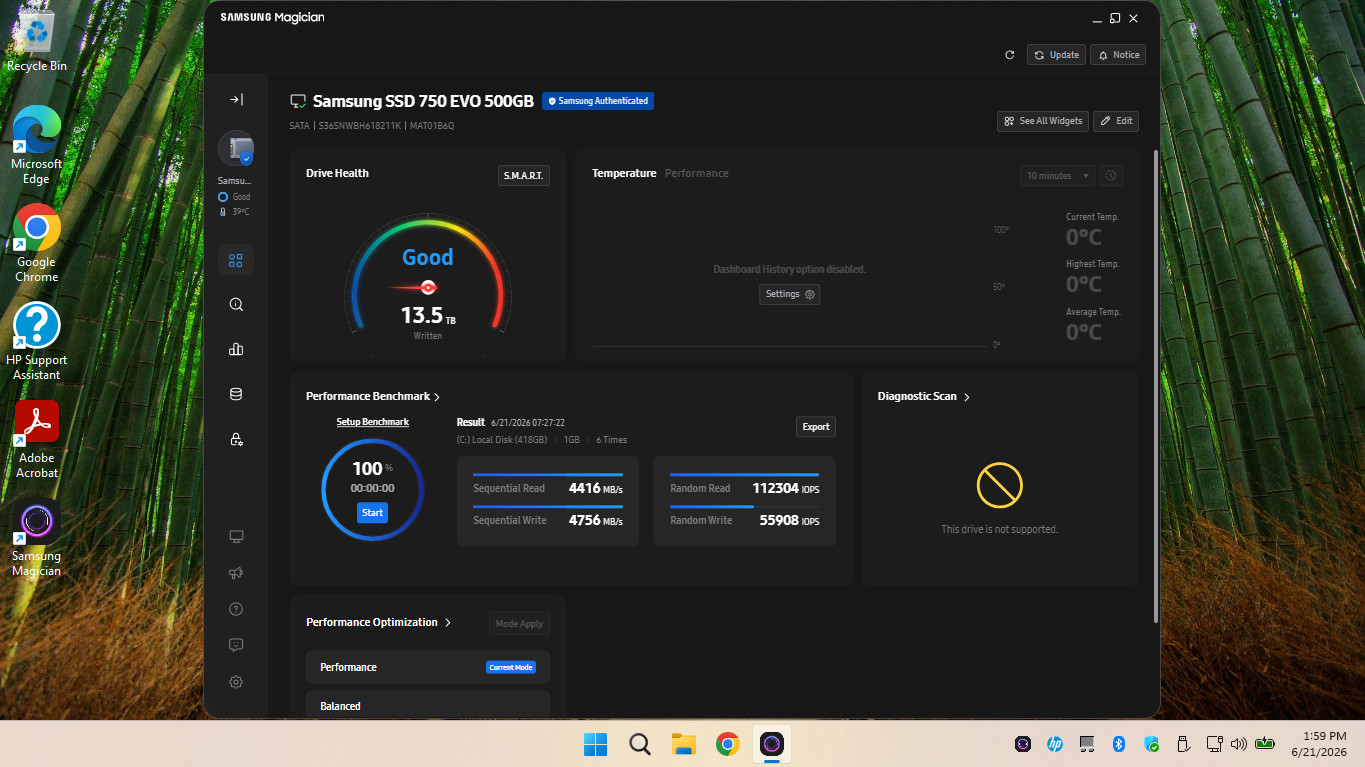Image resolution: width=1365 pixels, height=767 pixels.
Task: Click the Sequential Read 4416 MB/s value
Action: 596,489
